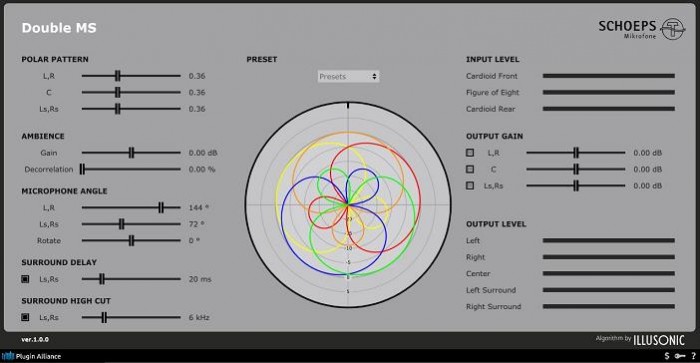Toggle Surround Delay Ls,Rs checkbox
700x363 pixels.
pos(25,279)
